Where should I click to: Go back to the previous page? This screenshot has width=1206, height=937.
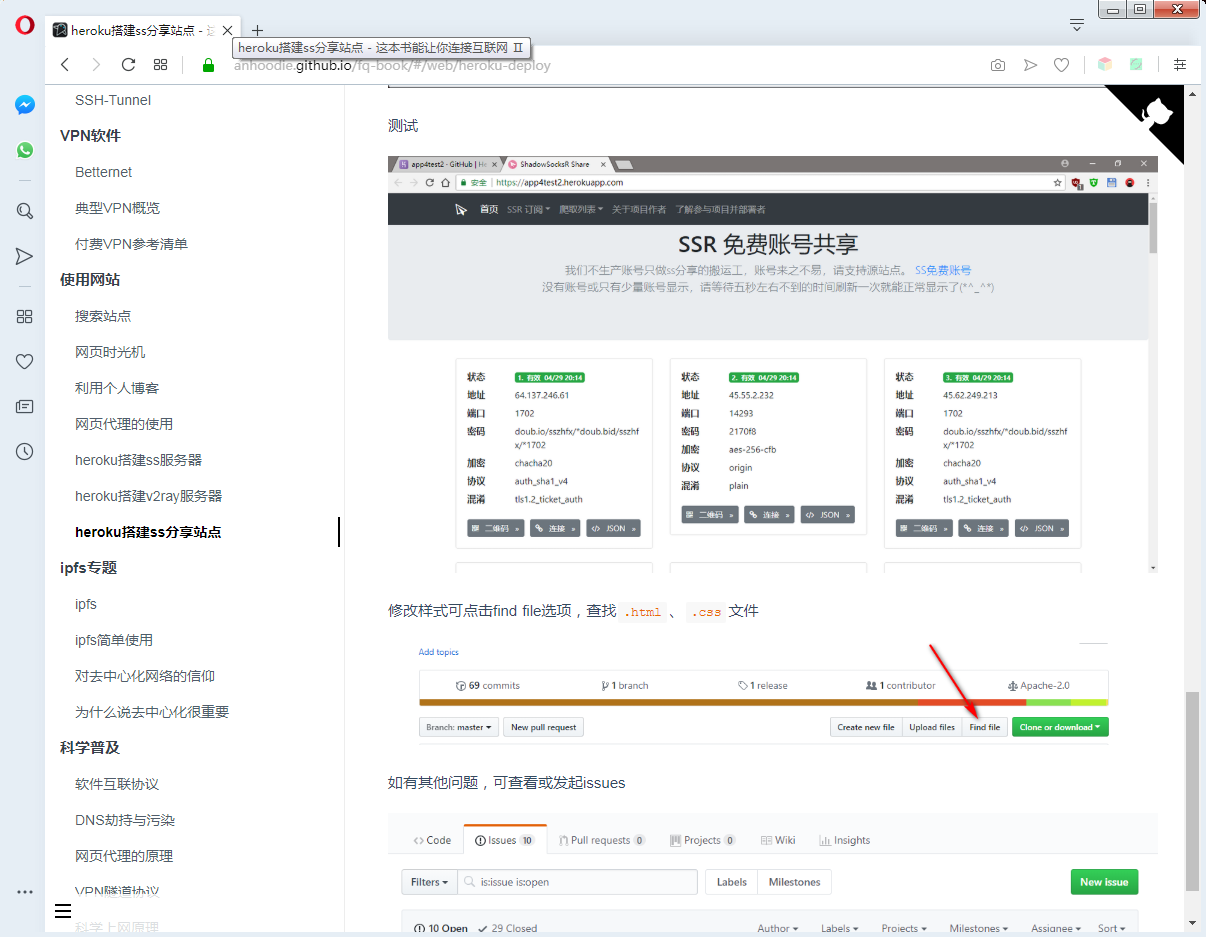click(65, 65)
